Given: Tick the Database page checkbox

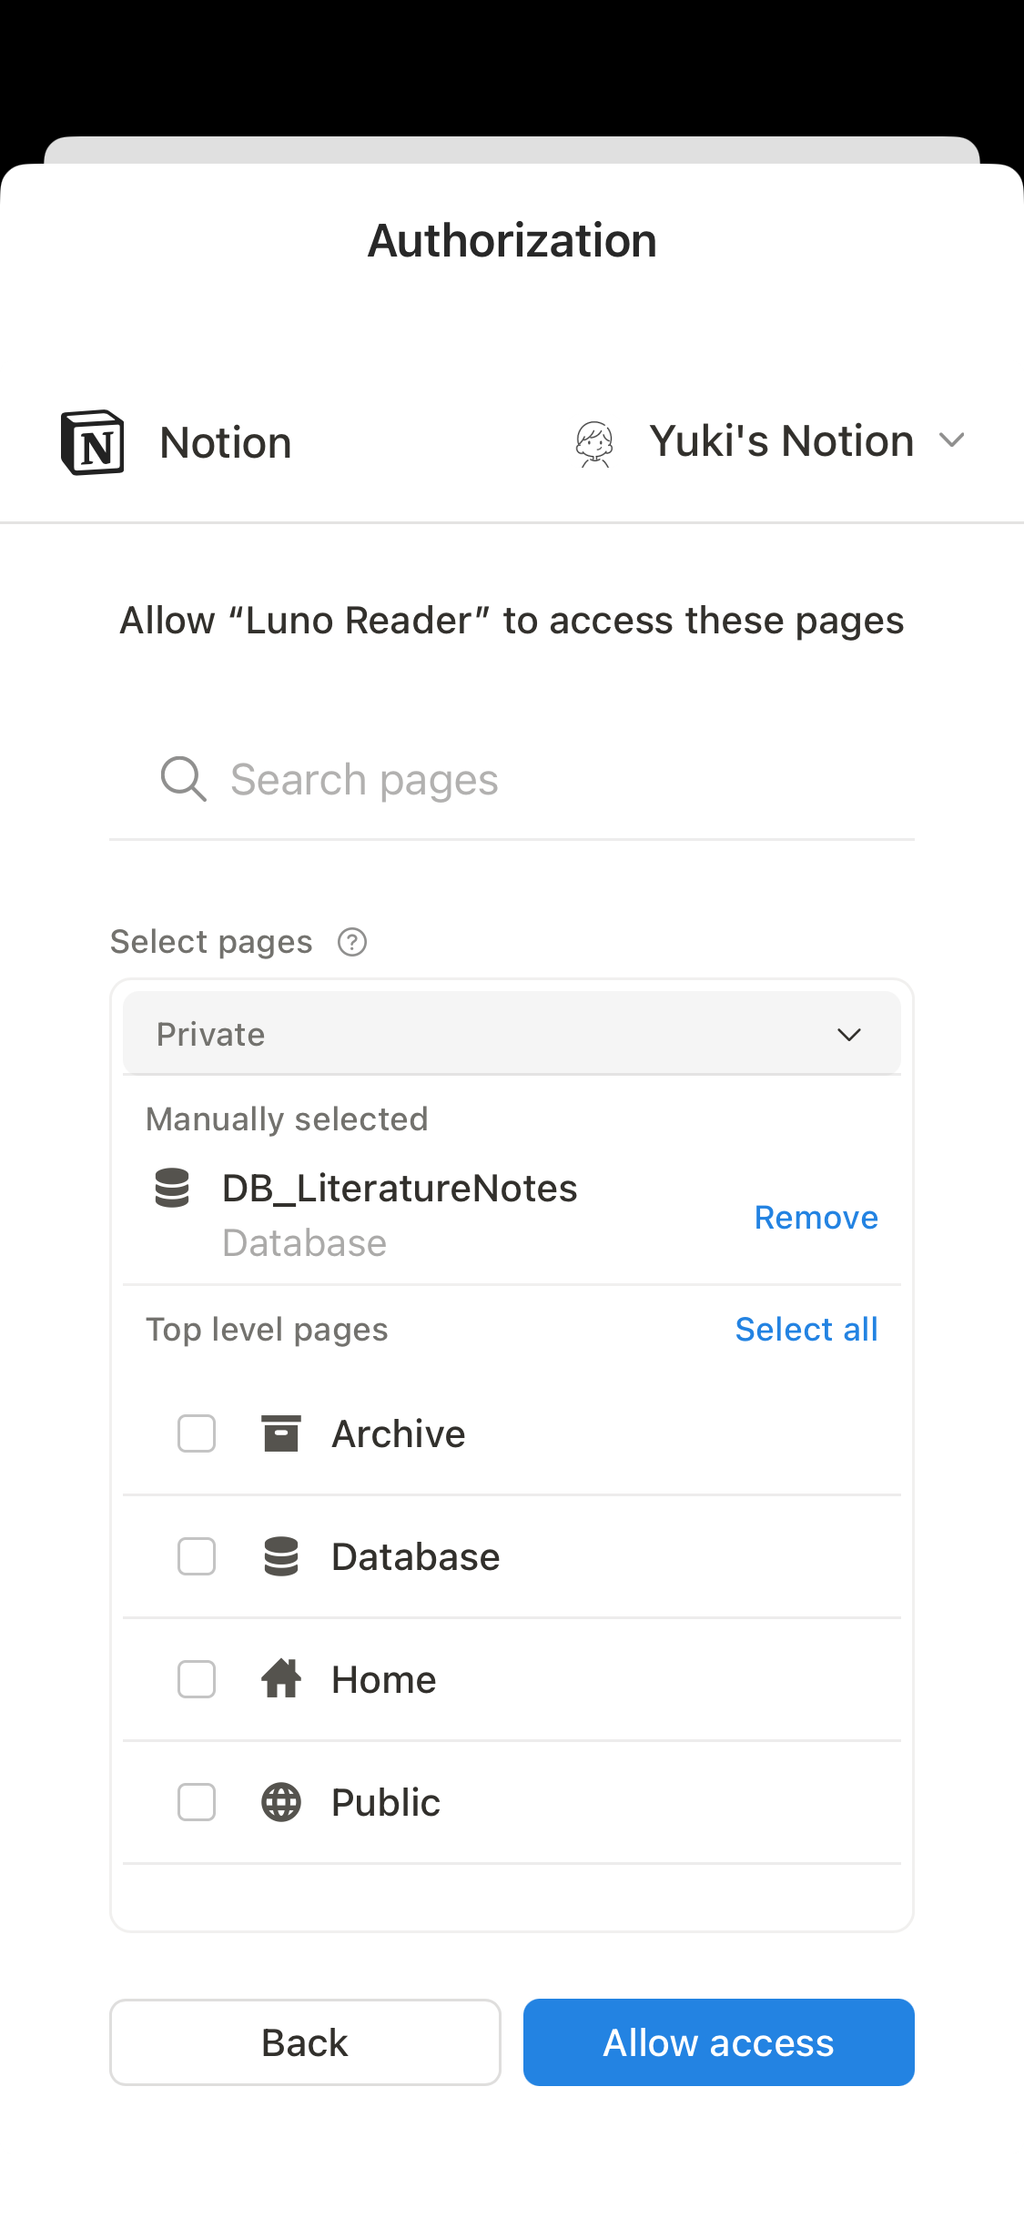Looking at the screenshot, I should (197, 1556).
